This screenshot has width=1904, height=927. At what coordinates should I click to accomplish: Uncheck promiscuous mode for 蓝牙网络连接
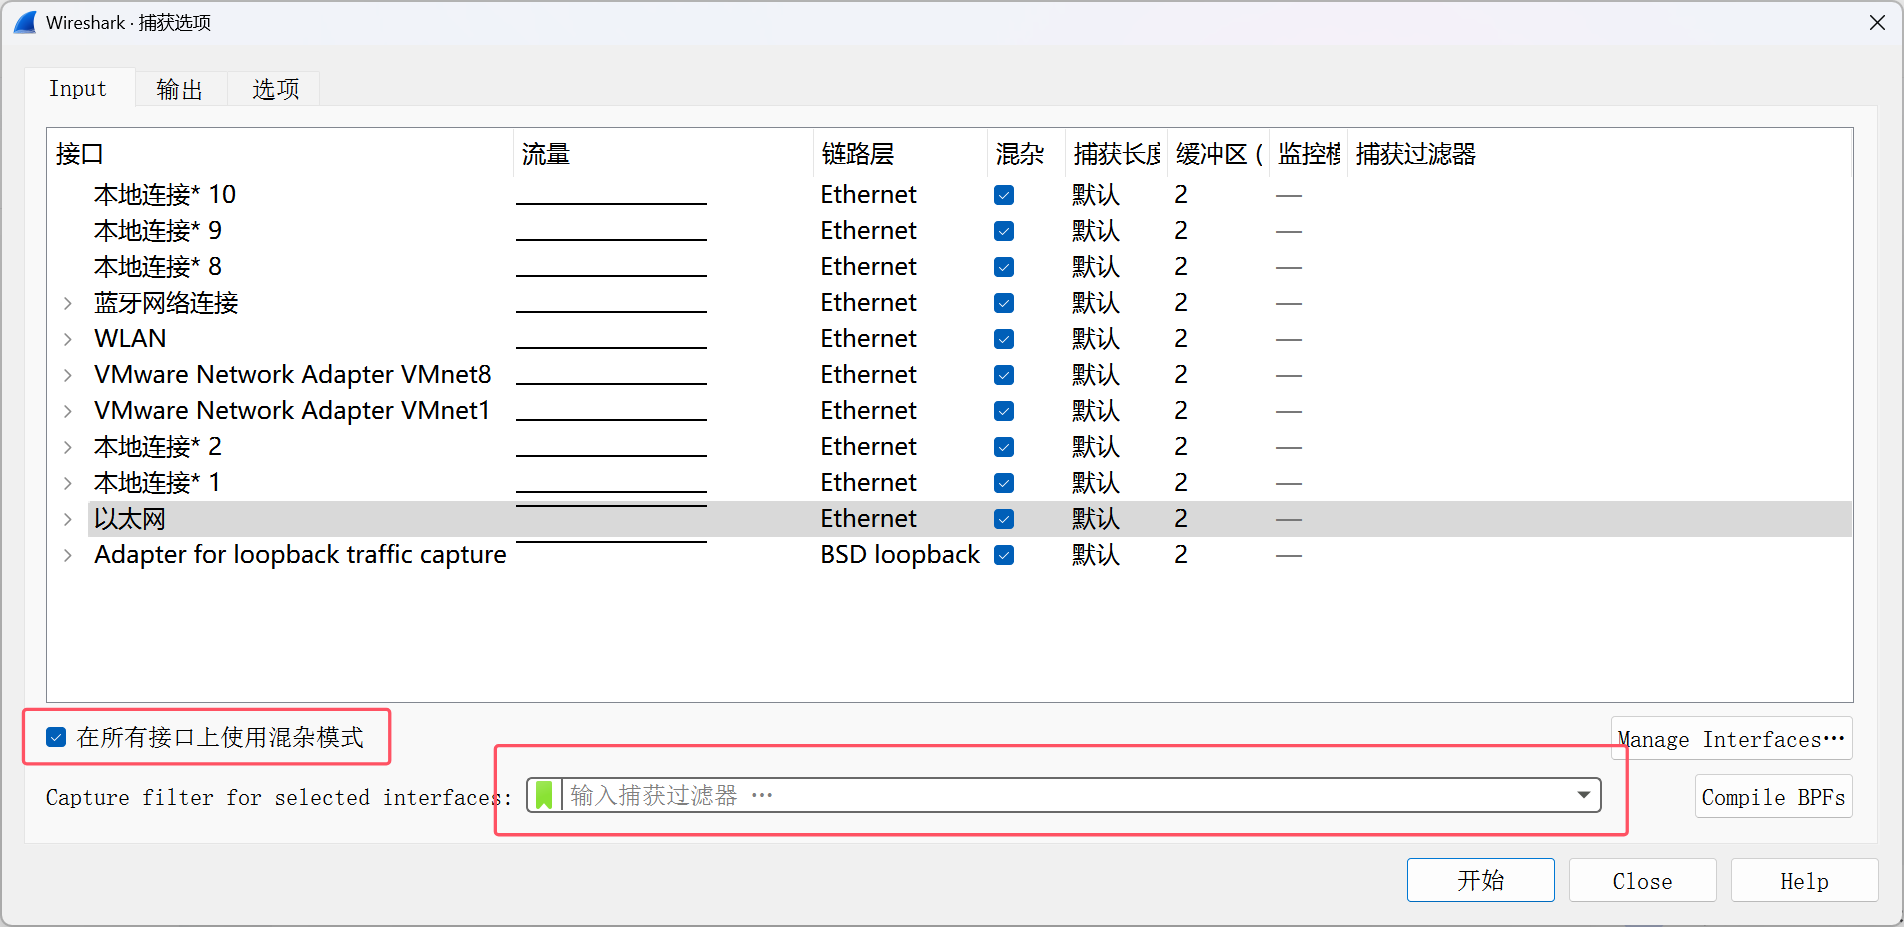(x=1004, y=303)
